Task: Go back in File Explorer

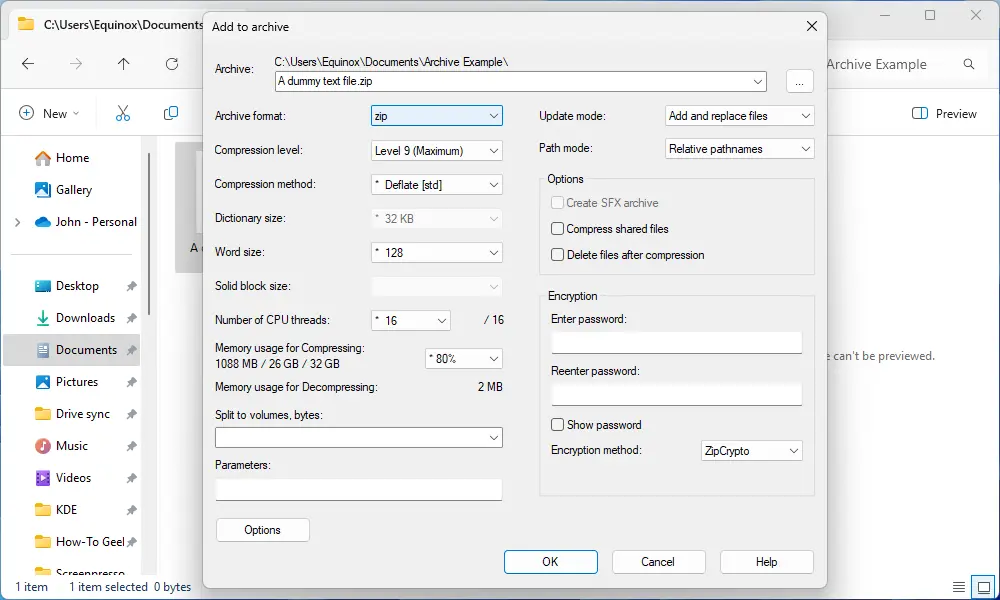Action: (27, 64)
